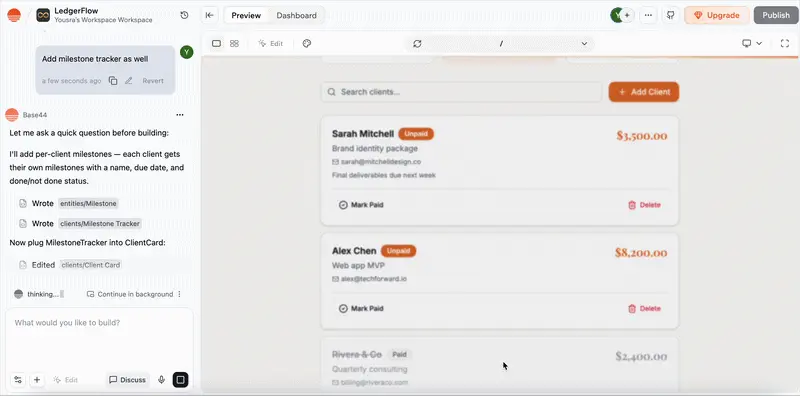
Task: Open the clients/Client Card file chip
Action: [x=90, y=265]
